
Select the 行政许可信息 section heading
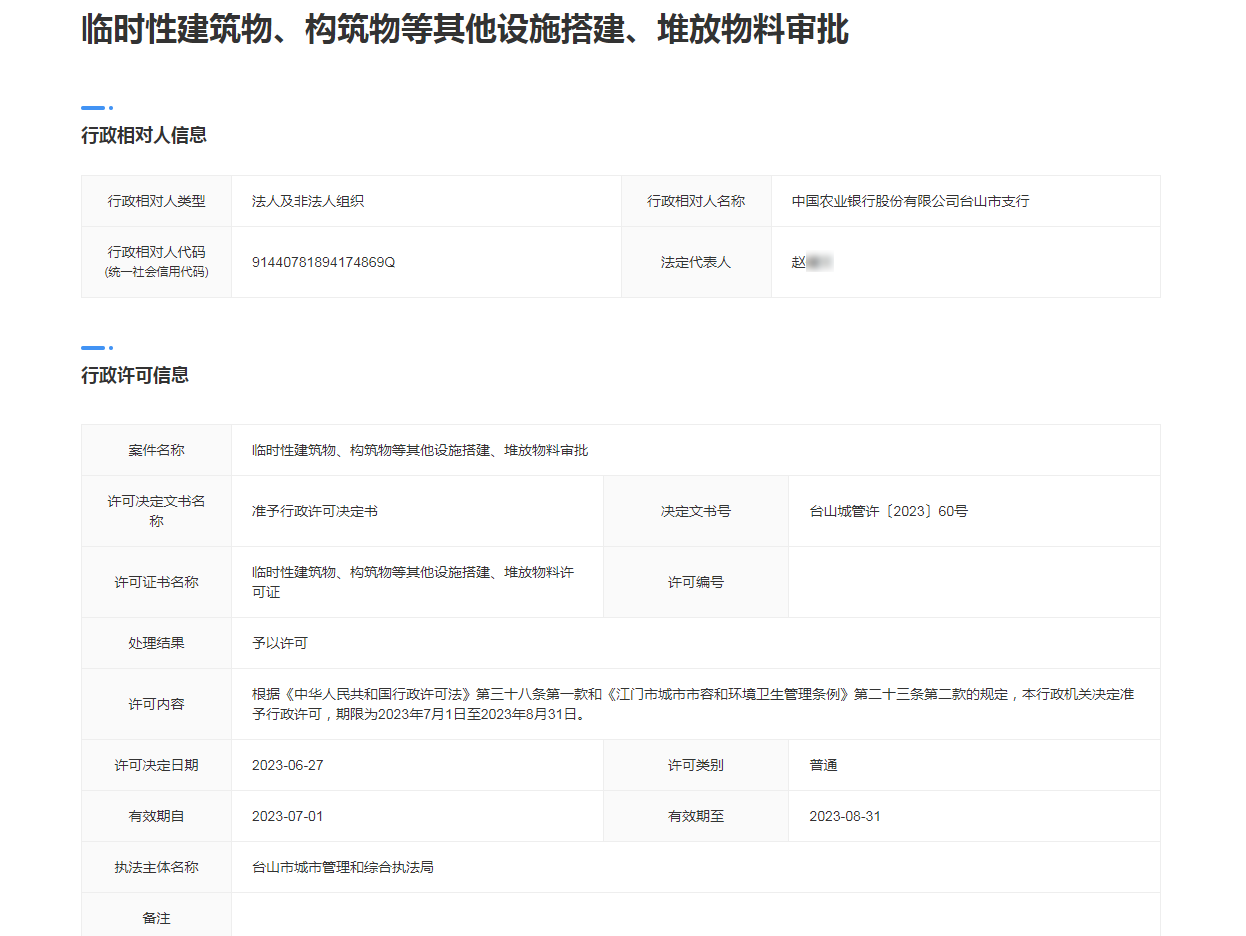[135, 376]
